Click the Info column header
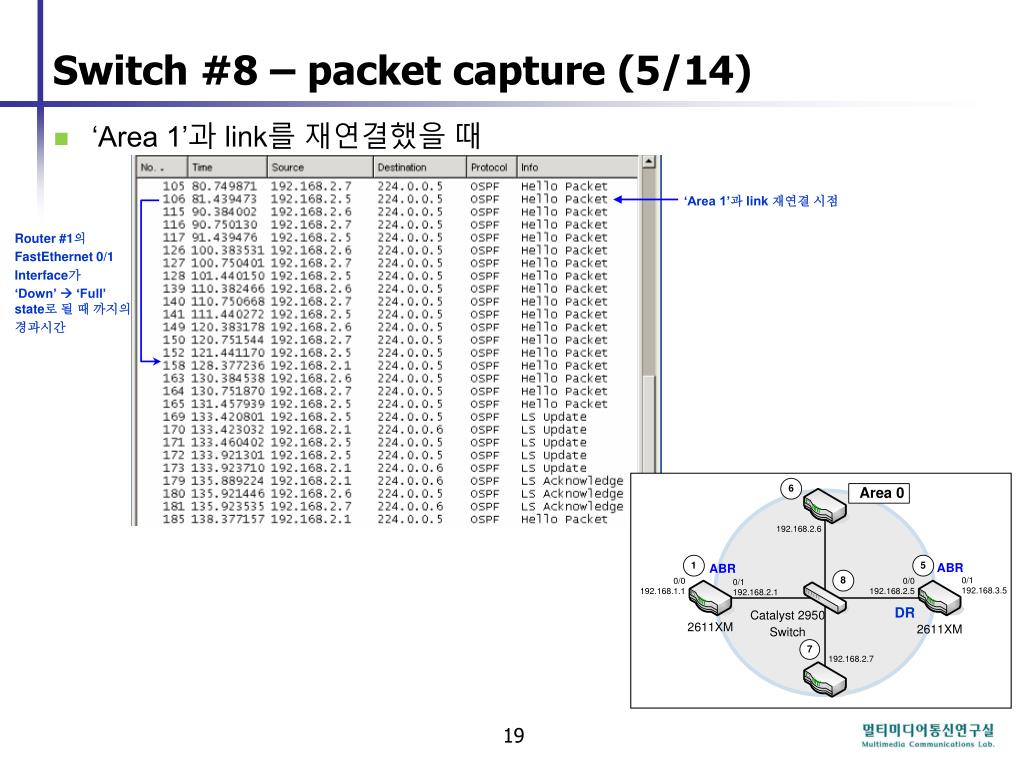Screen dimensions: 1024x768 577,167
